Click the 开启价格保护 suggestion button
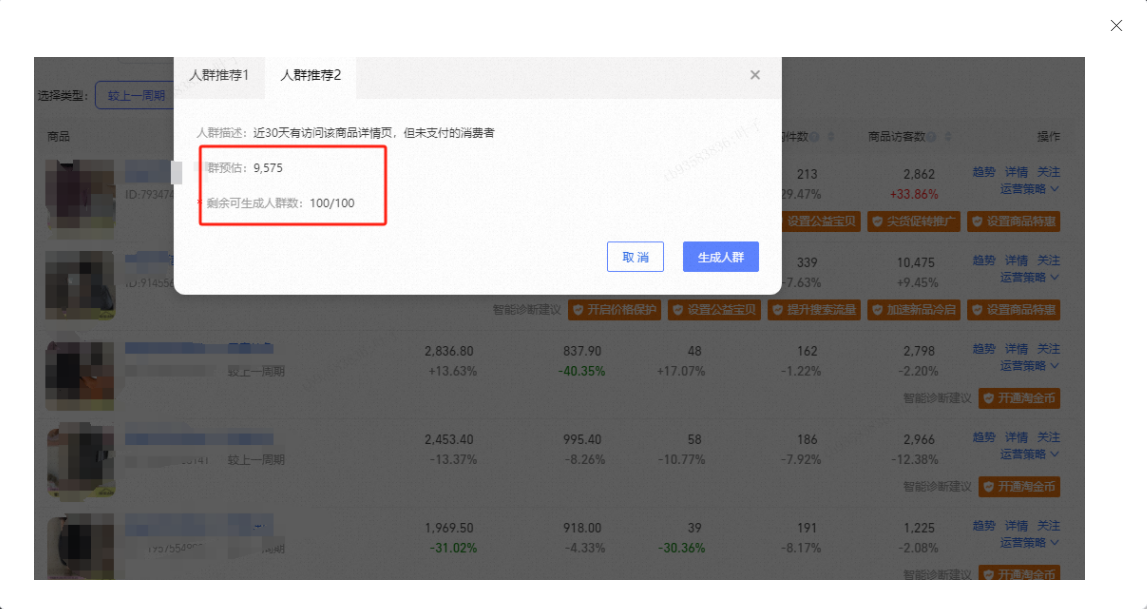1147x609 pixels. pos(614,310)
